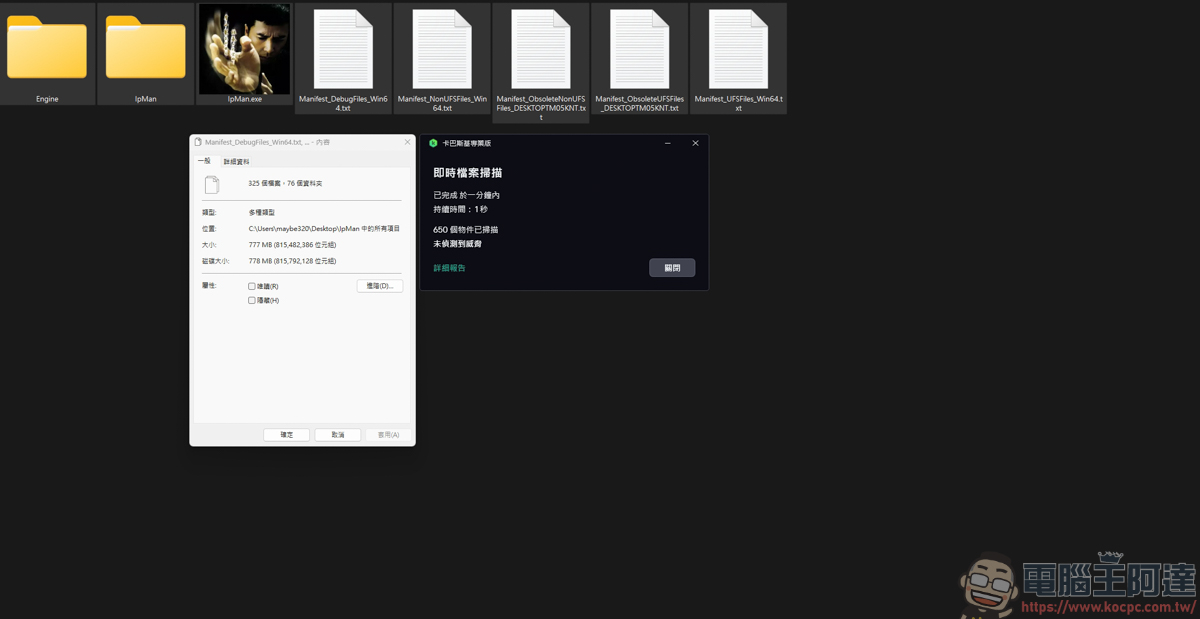Click the 關閉 button in Kaspersky scan window
Screen dimensions: 1200x619
(x=672, y=268)
